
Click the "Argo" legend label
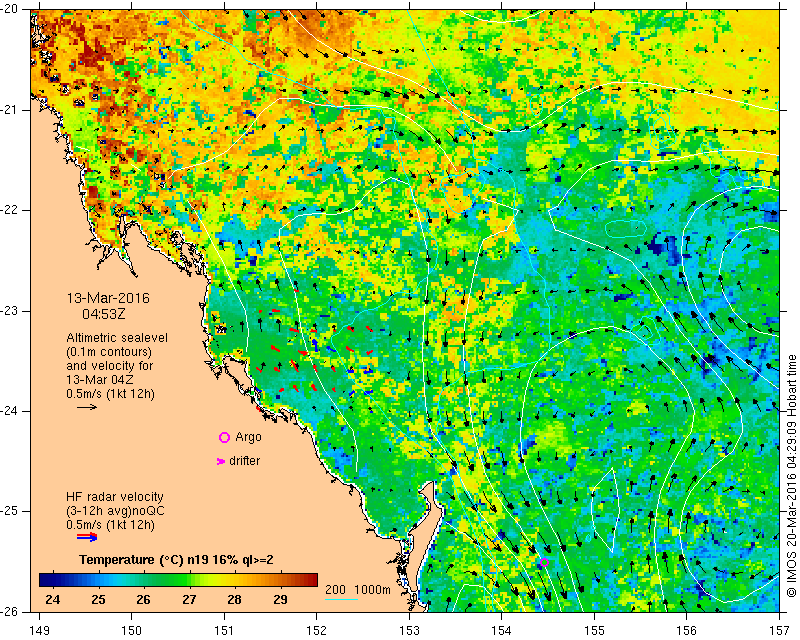(248, 437)
